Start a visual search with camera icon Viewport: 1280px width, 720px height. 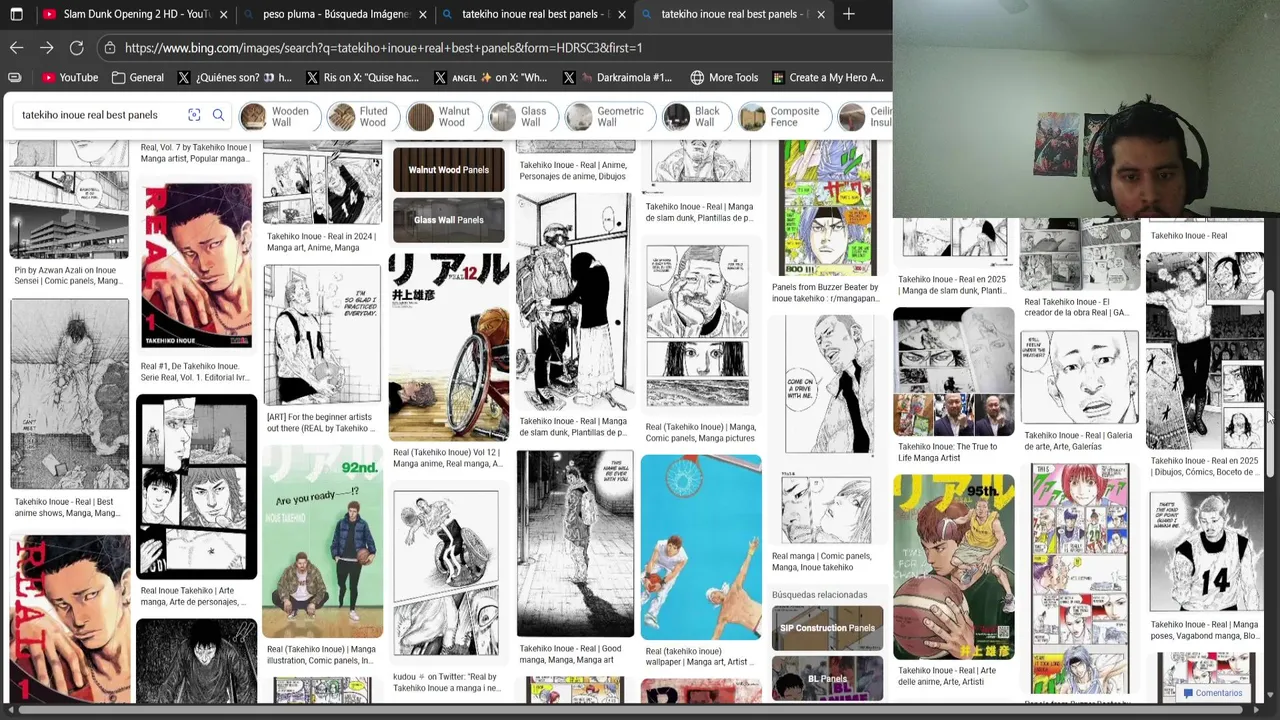(194, 115)
